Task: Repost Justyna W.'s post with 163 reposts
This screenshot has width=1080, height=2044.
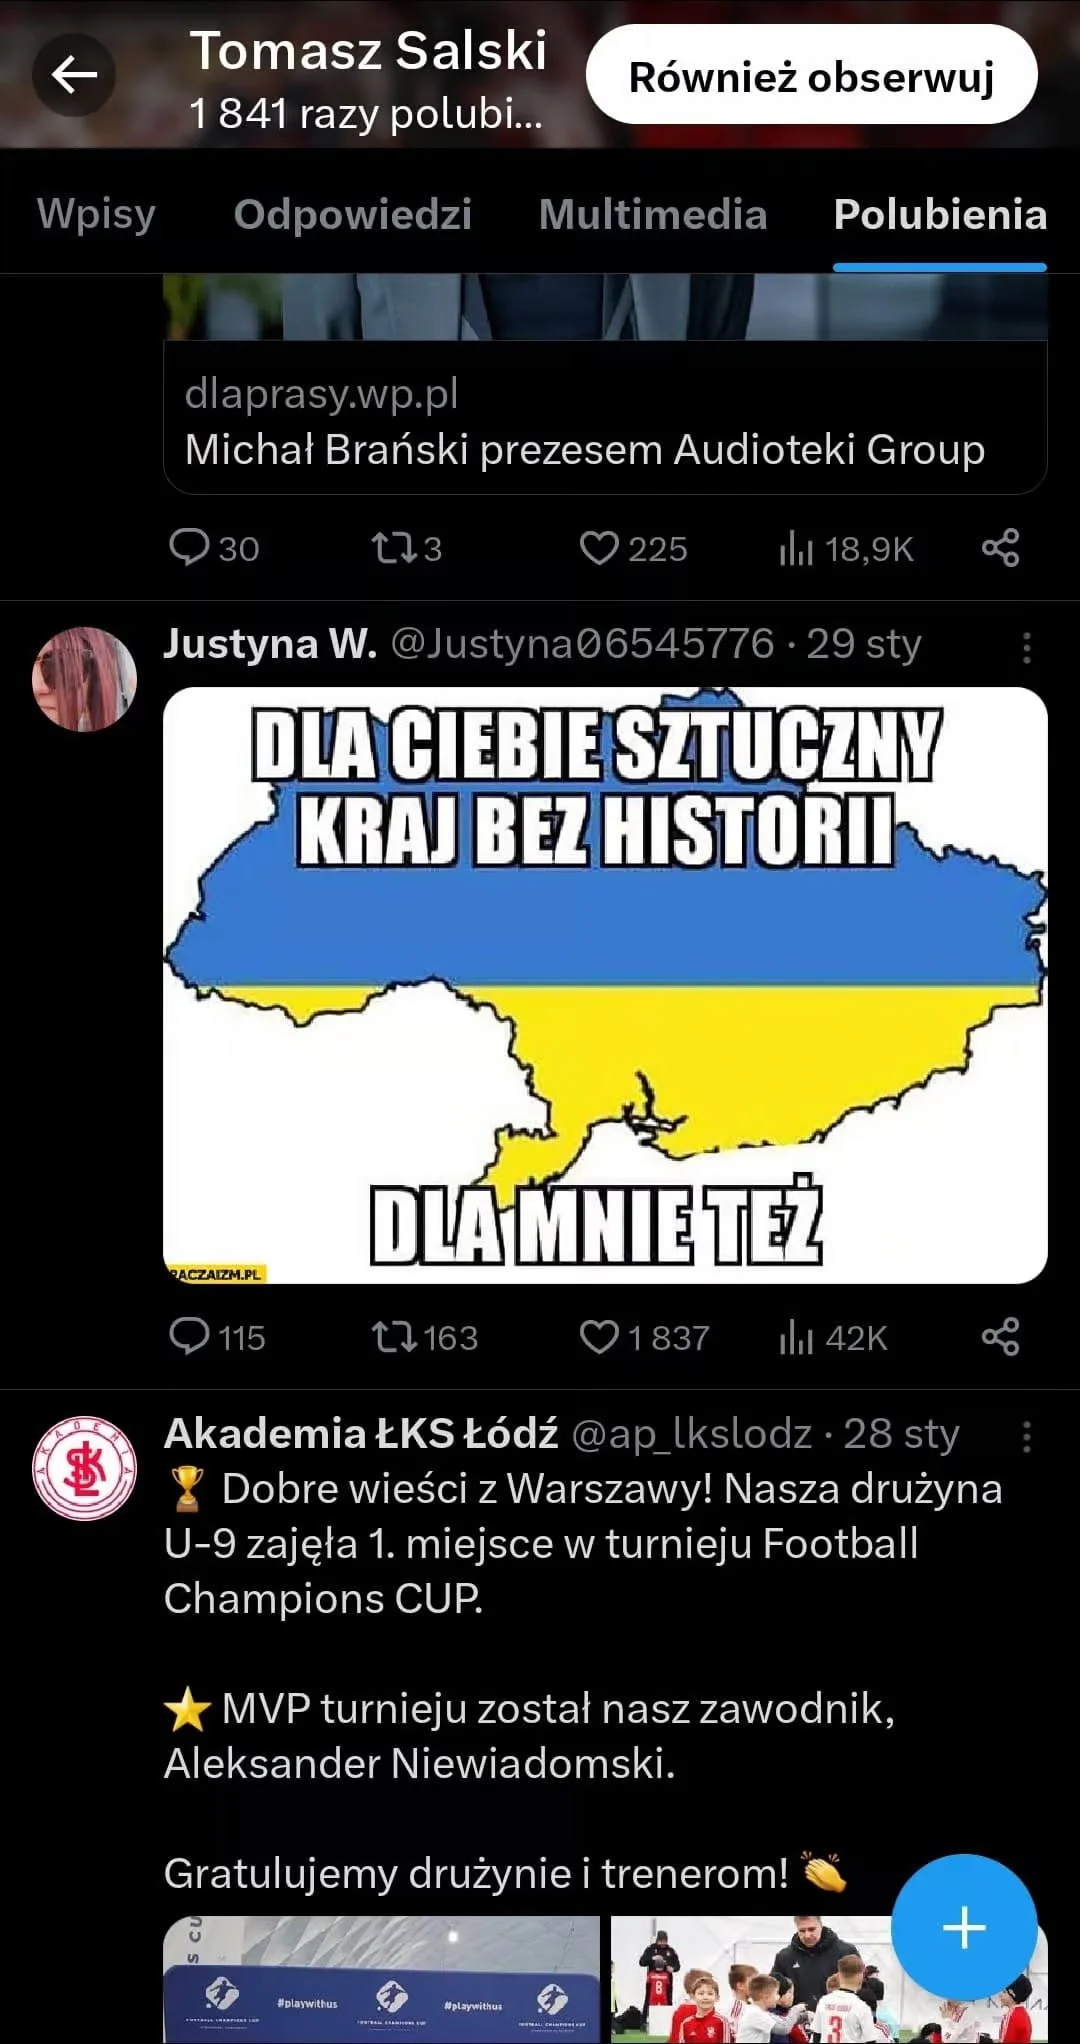Action: coord(425,1337)
